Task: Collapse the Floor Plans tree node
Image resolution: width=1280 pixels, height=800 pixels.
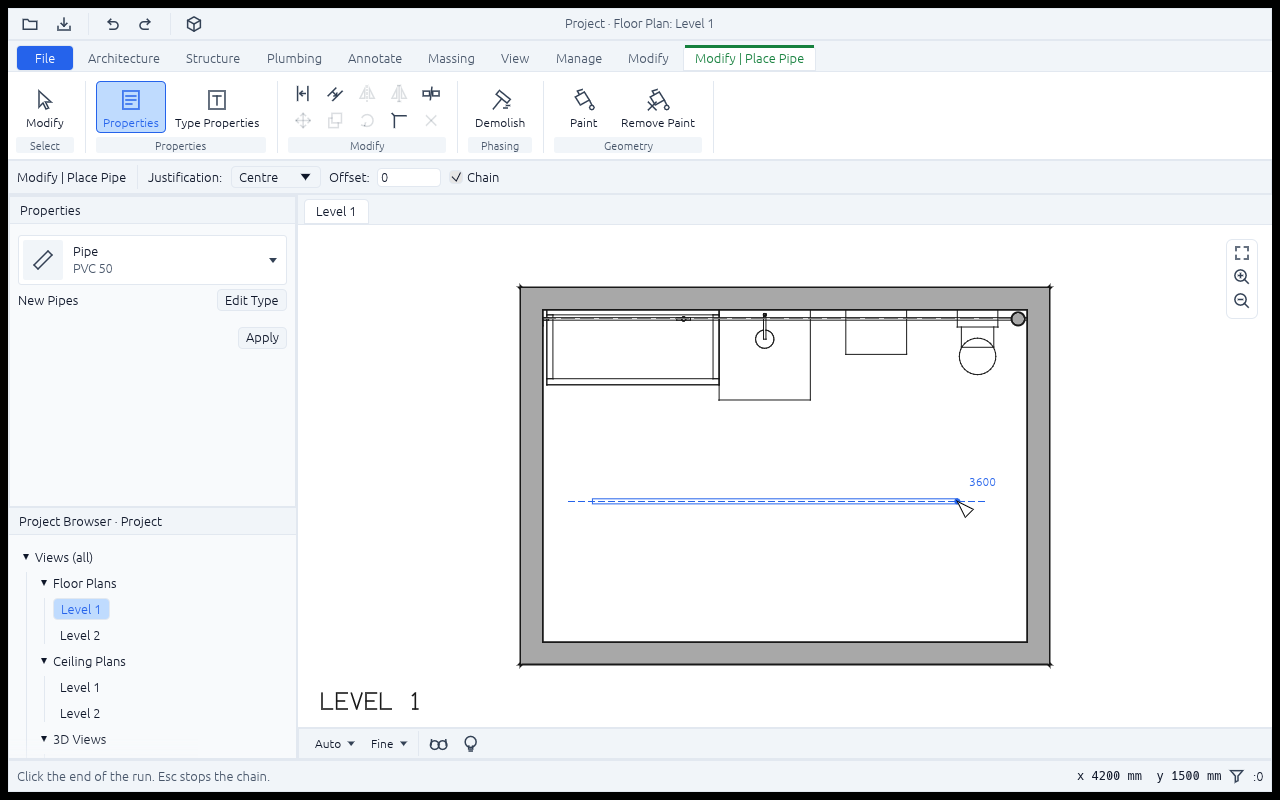Action: pos(44,583)
